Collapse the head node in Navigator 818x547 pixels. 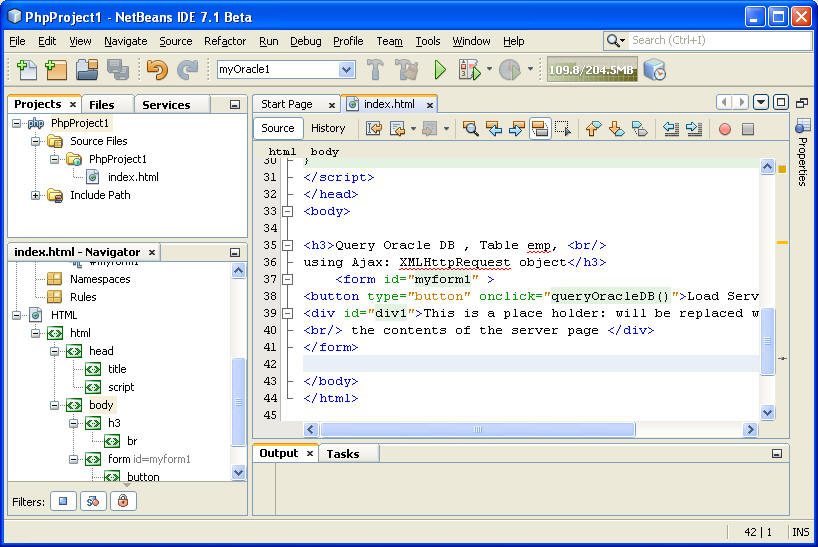point(54,351)
